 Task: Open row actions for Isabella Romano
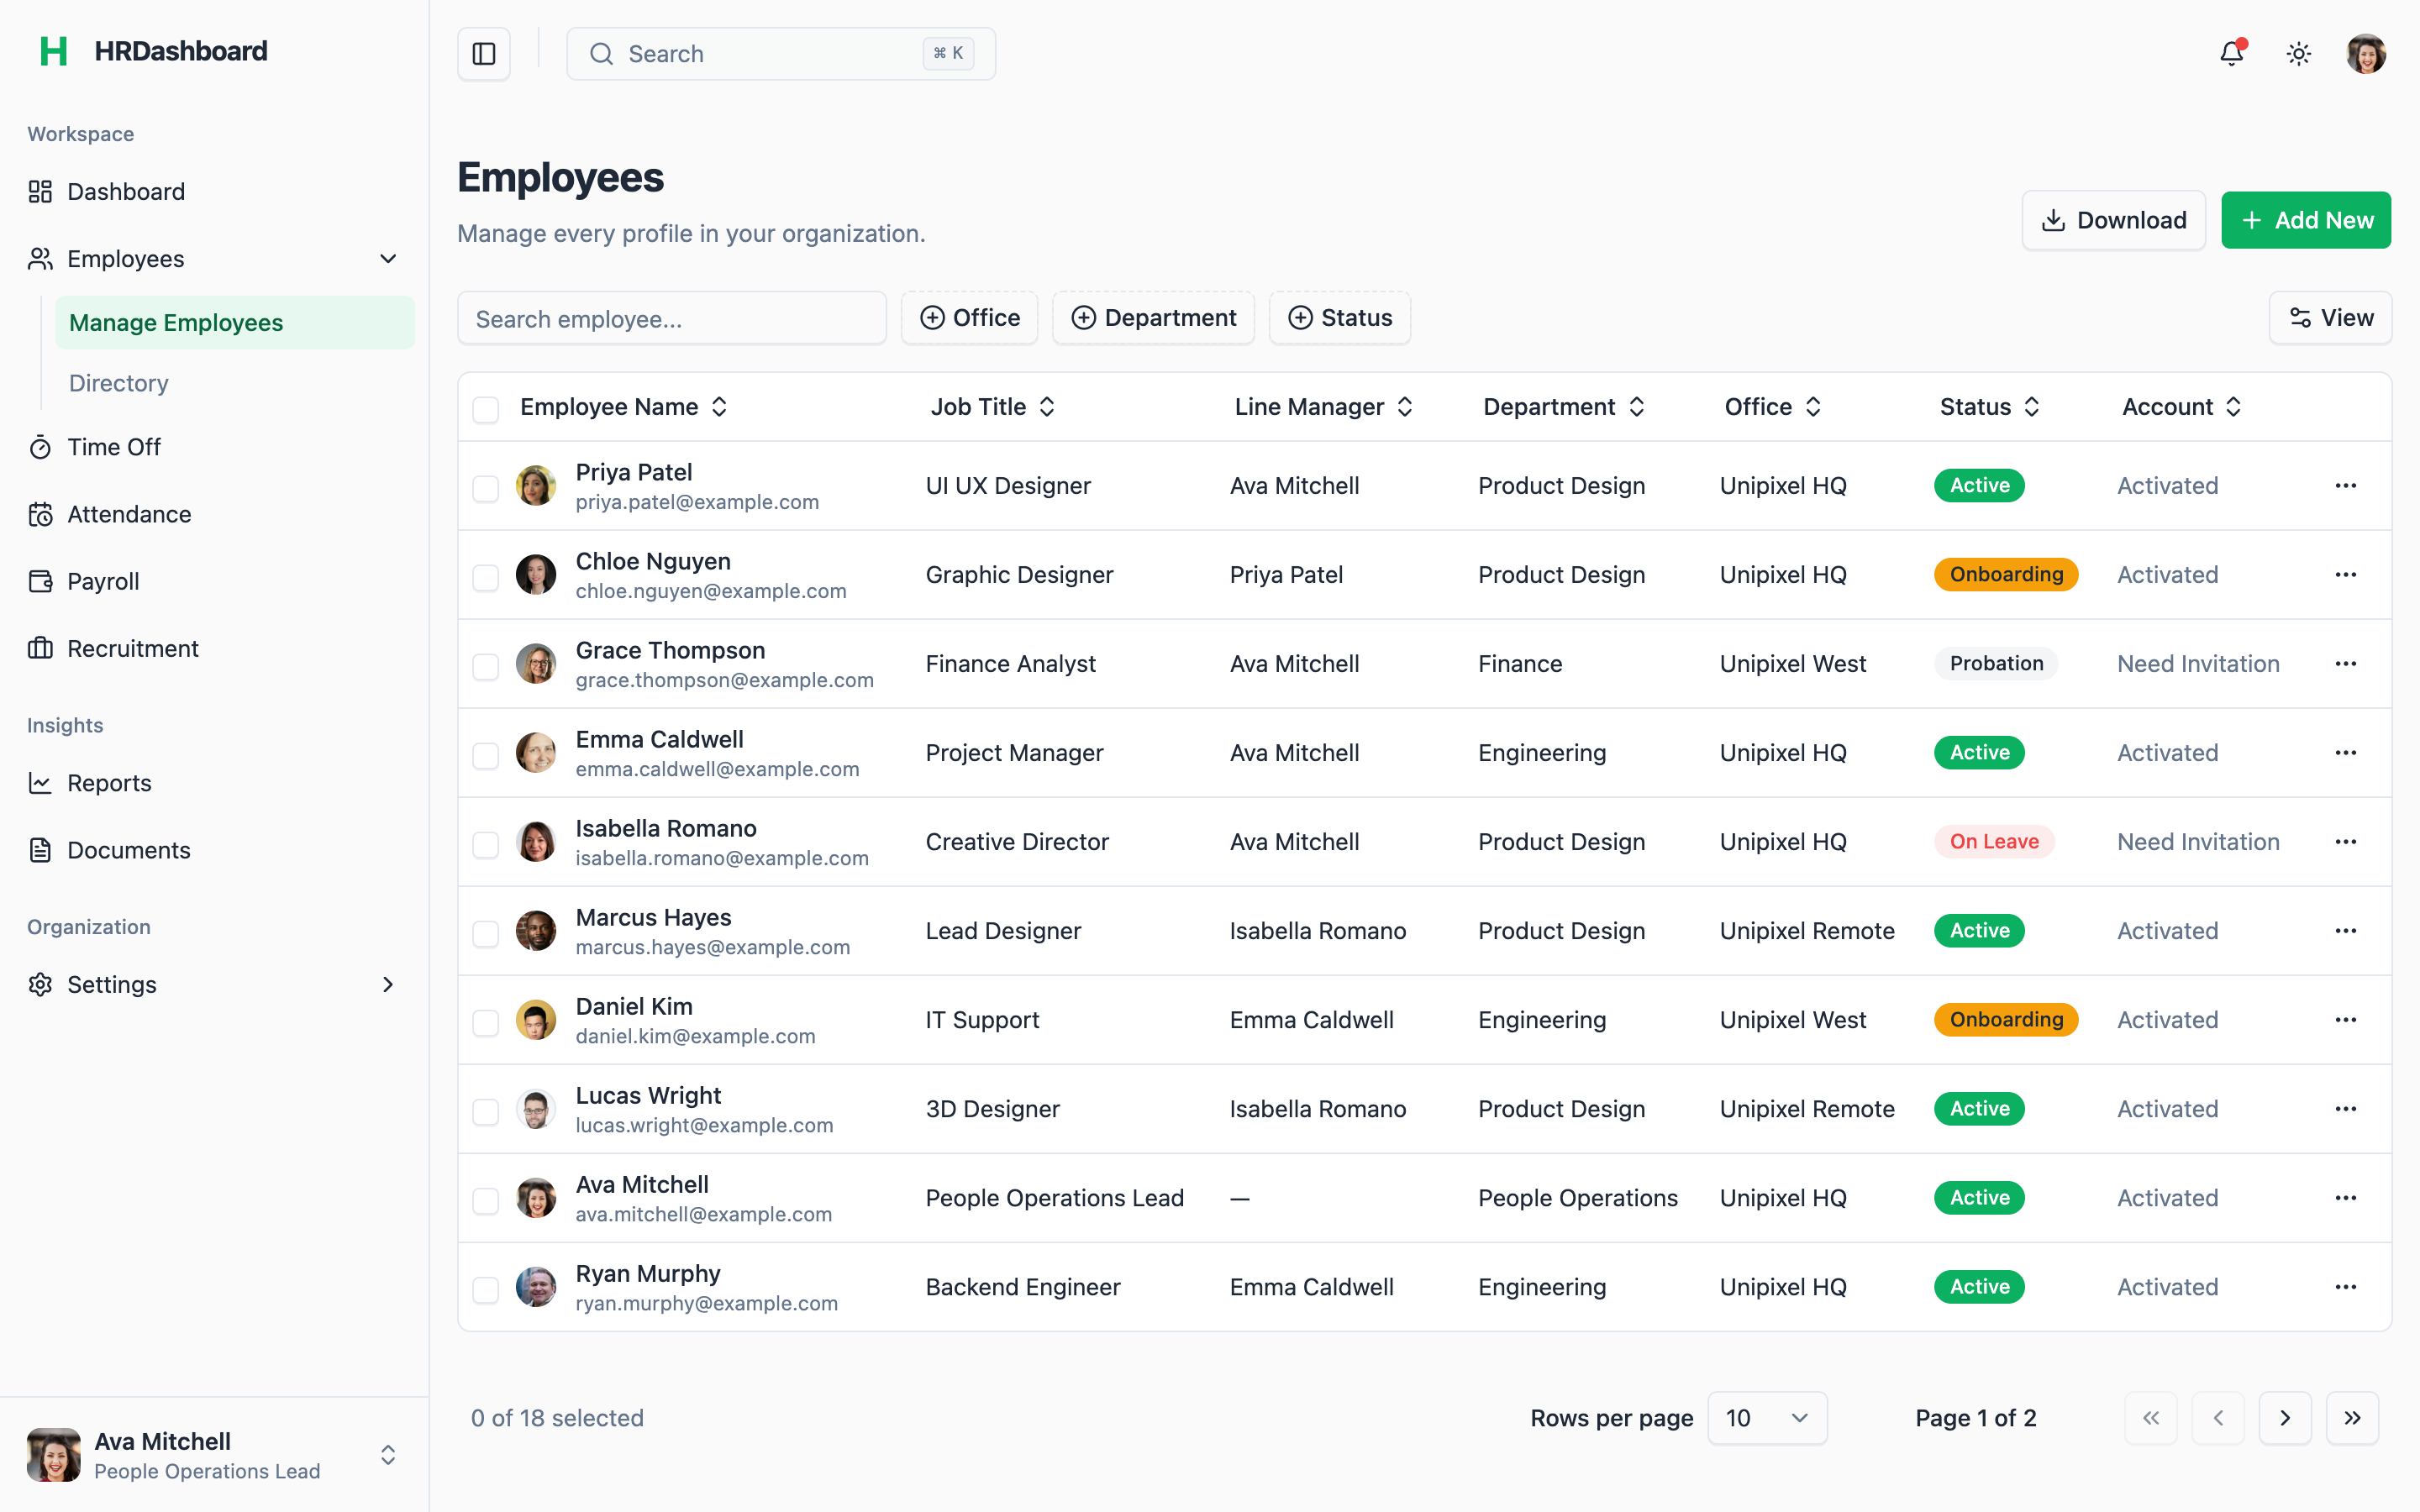tap(2345, 842)
